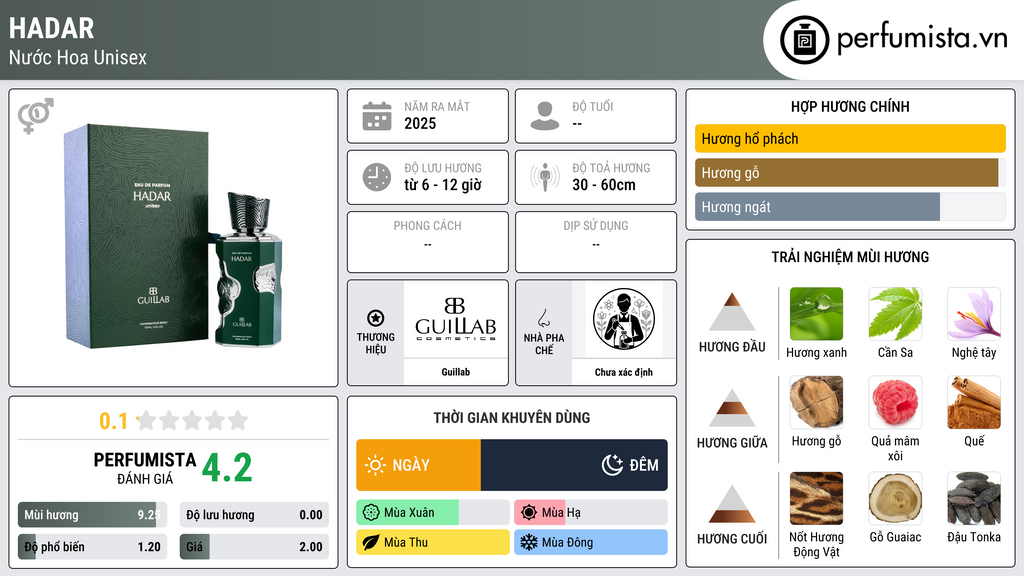Viewport: 1024px width, 576px height.
Task: Click the sun icon in the Ngày bar
Action: pyautogui.click(x=376, y=465)
